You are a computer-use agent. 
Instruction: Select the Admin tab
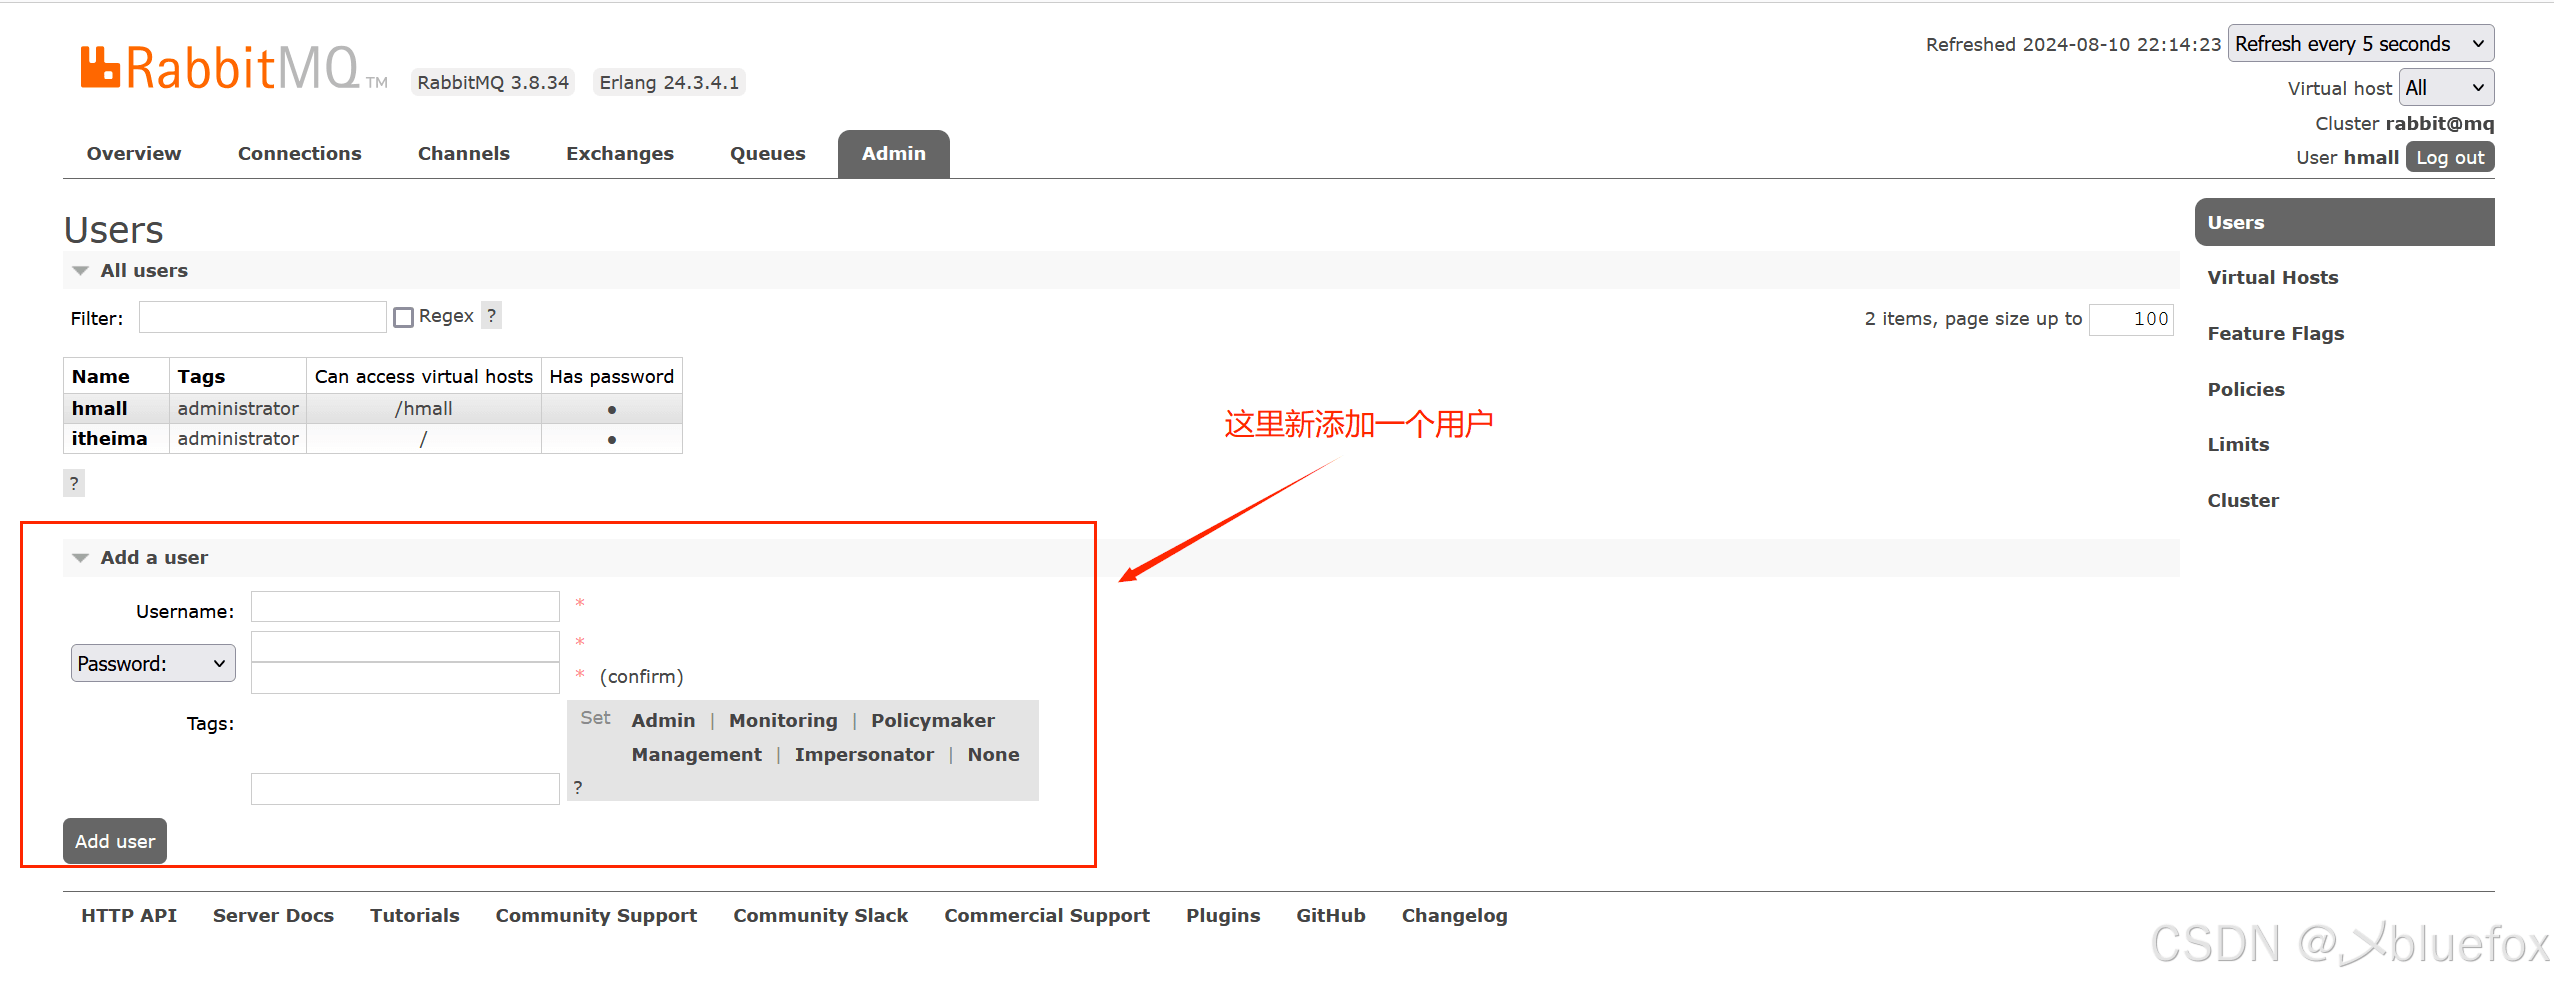click(x=894, y=154)
